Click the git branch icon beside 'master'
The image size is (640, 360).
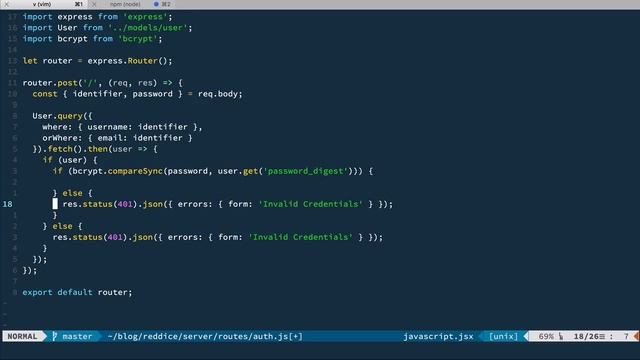tap(55, 336)
